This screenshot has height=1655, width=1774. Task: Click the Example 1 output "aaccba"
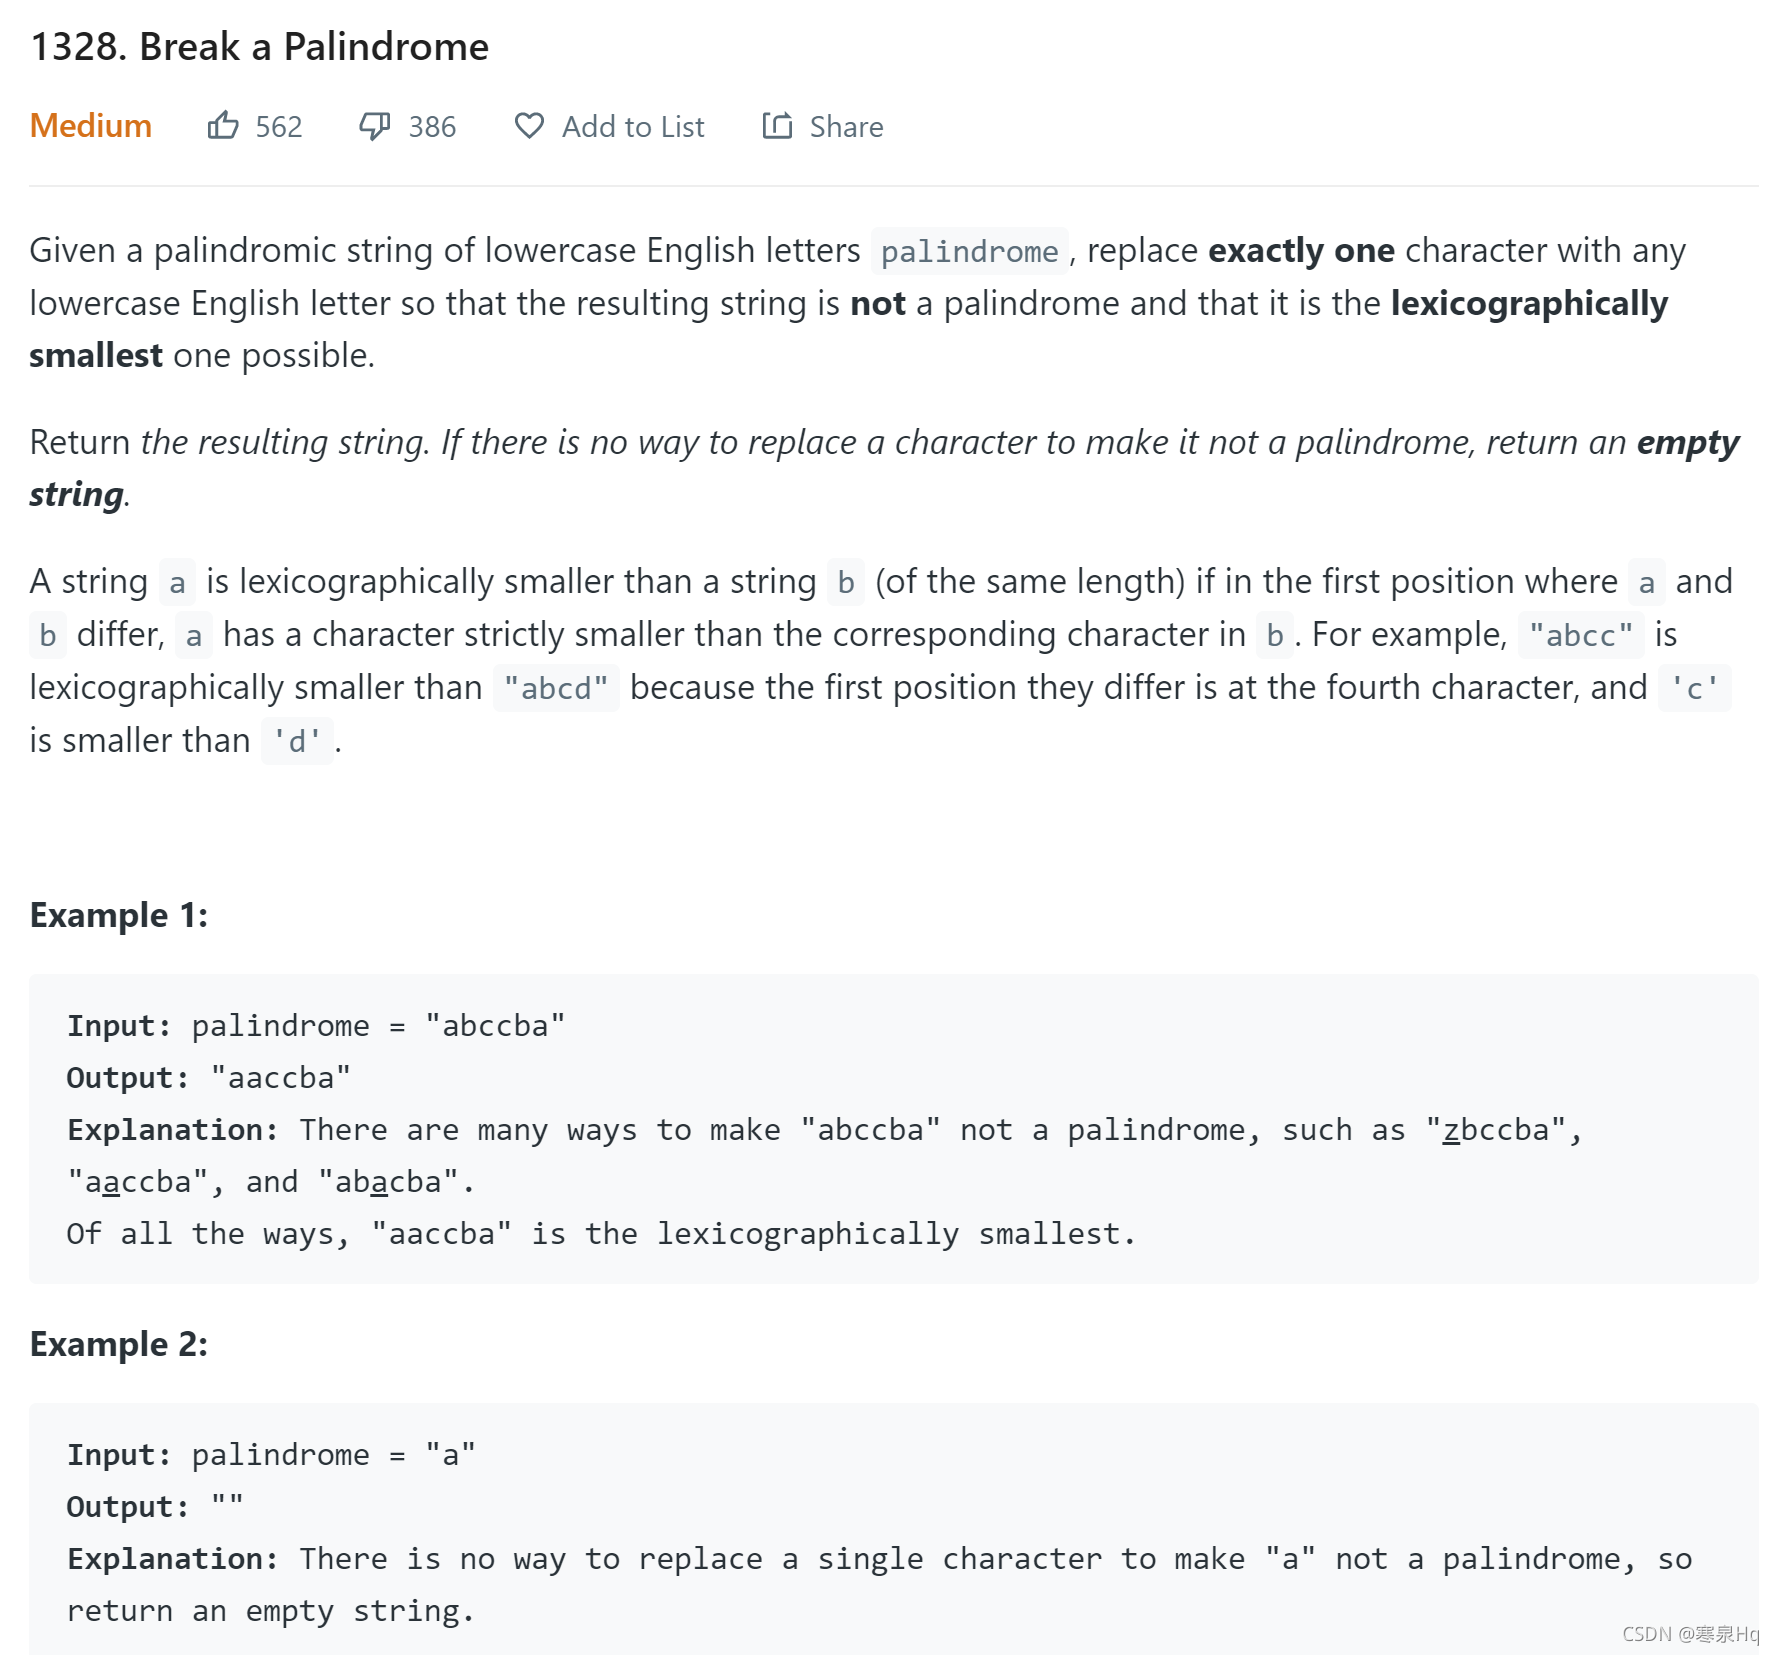(x=281, y=1078)
